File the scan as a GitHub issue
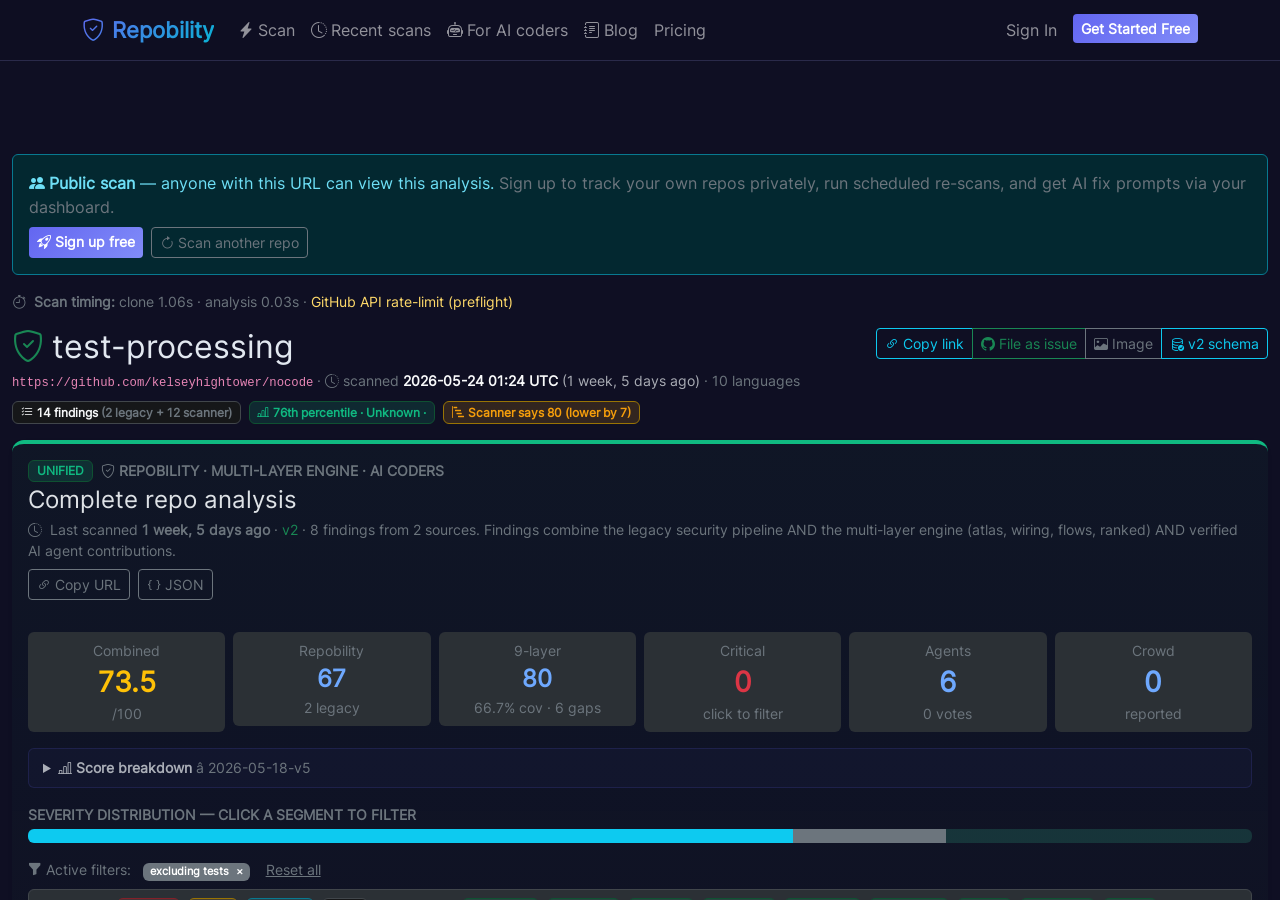This screenshot has width=1280, height=900. (x=1029, y=343)
